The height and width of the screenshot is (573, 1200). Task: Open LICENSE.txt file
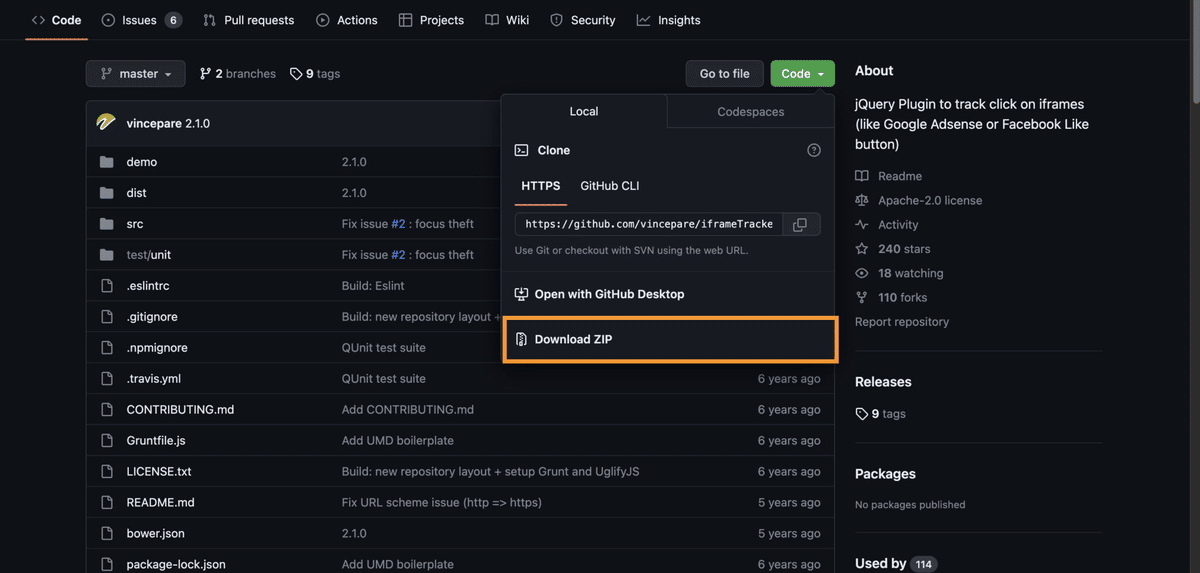tap(159, 472)
